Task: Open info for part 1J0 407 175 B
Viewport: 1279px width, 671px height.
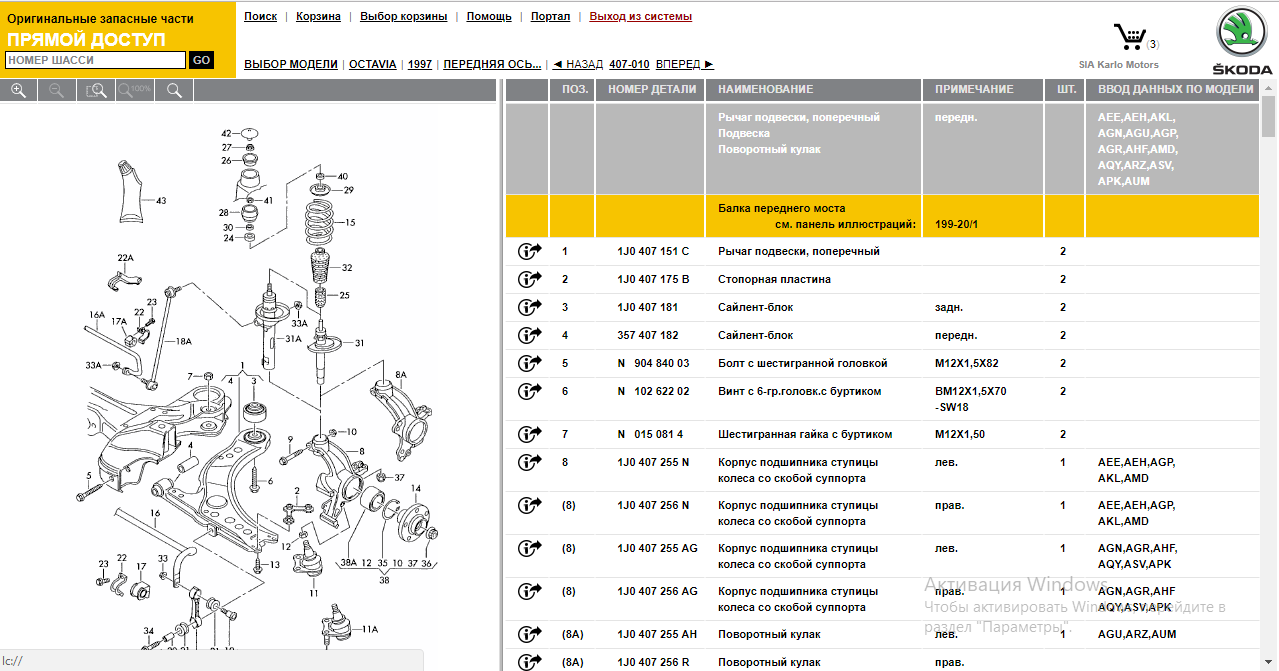Action: coord(529,279)
